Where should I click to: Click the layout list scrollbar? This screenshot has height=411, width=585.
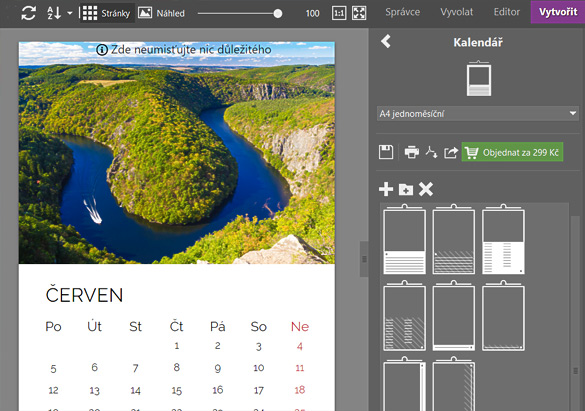point(575,313)
